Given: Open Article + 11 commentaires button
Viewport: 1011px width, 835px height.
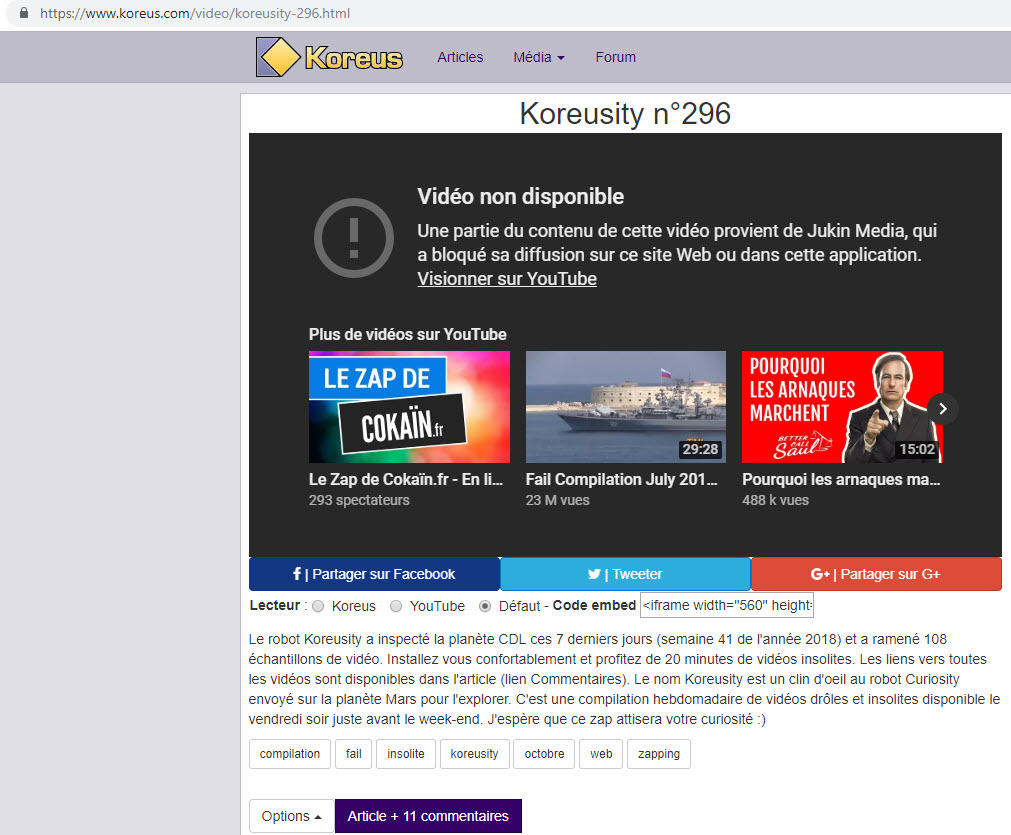Looking at the screenshot, I should click(428, 816).
